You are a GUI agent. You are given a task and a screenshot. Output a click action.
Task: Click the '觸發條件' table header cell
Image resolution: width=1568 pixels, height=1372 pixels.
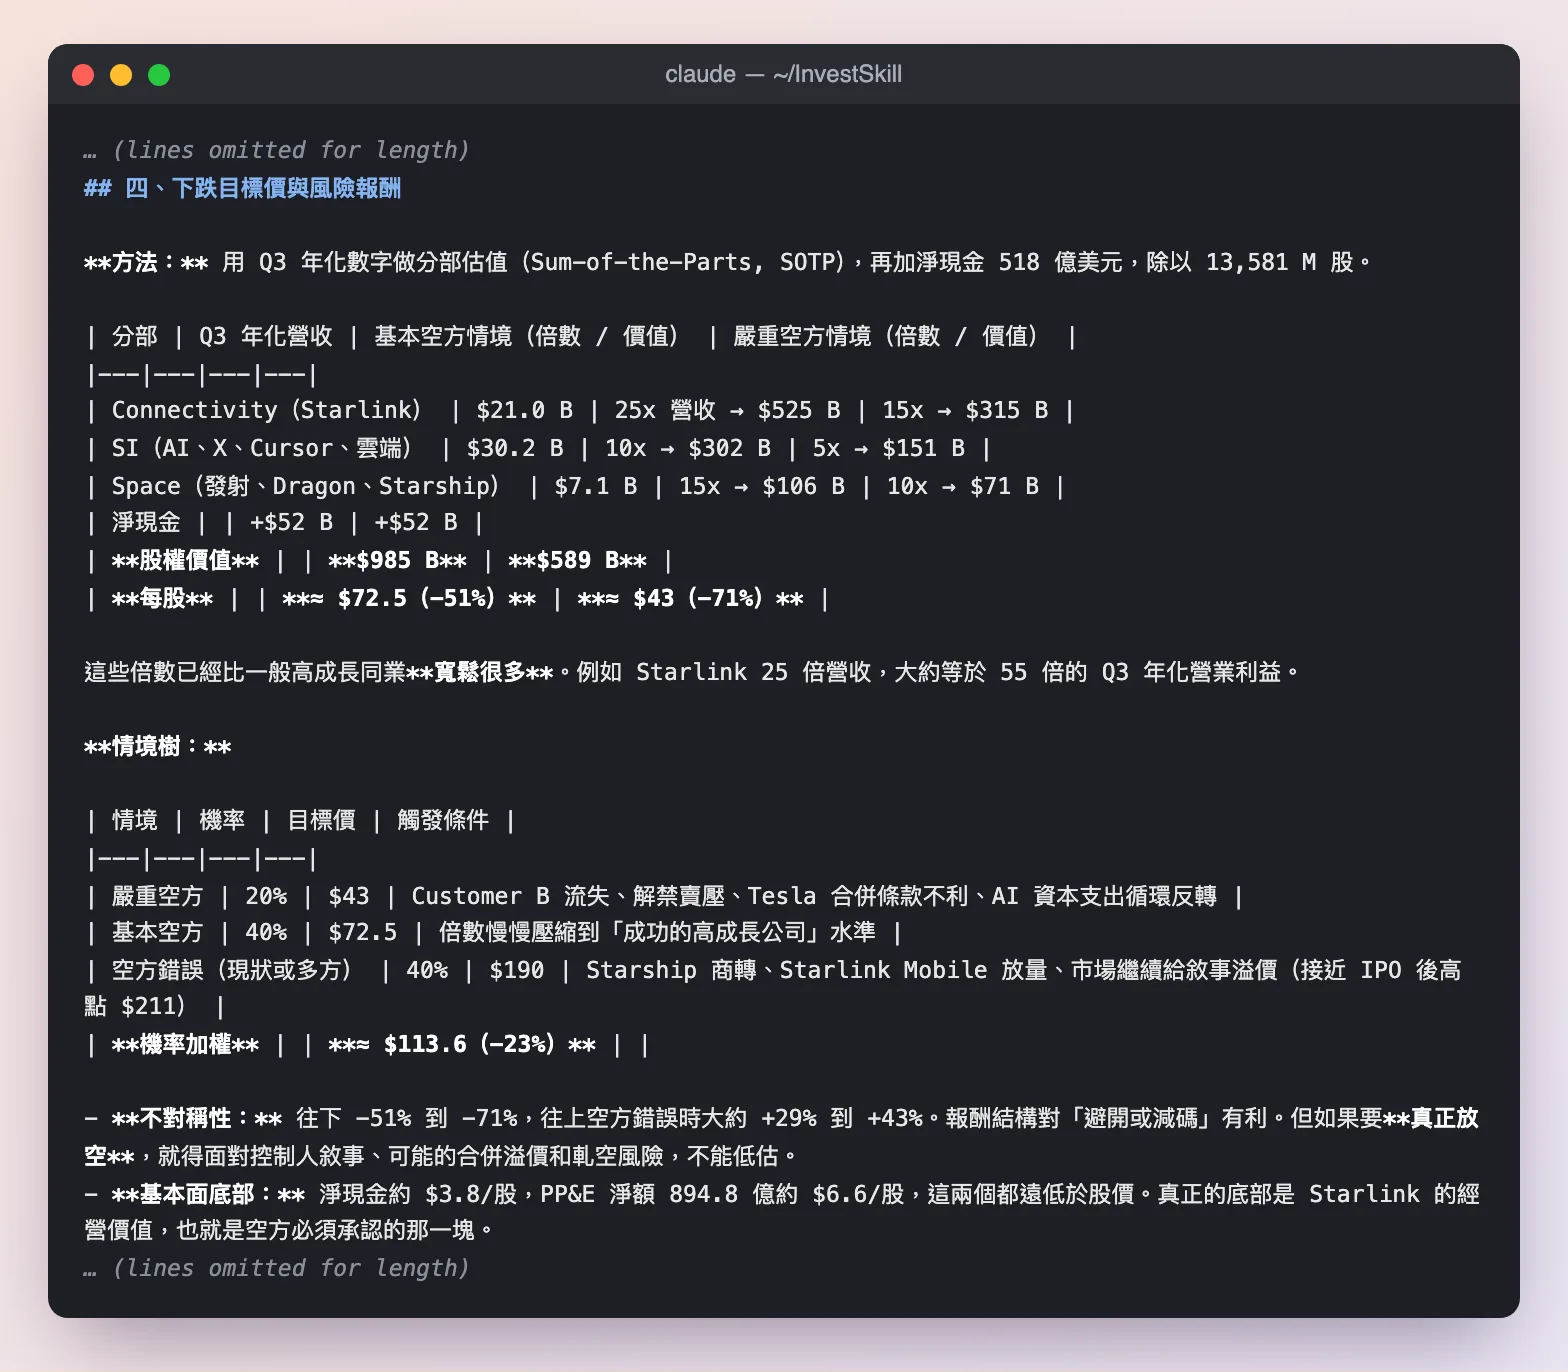[x=443, y=820]
